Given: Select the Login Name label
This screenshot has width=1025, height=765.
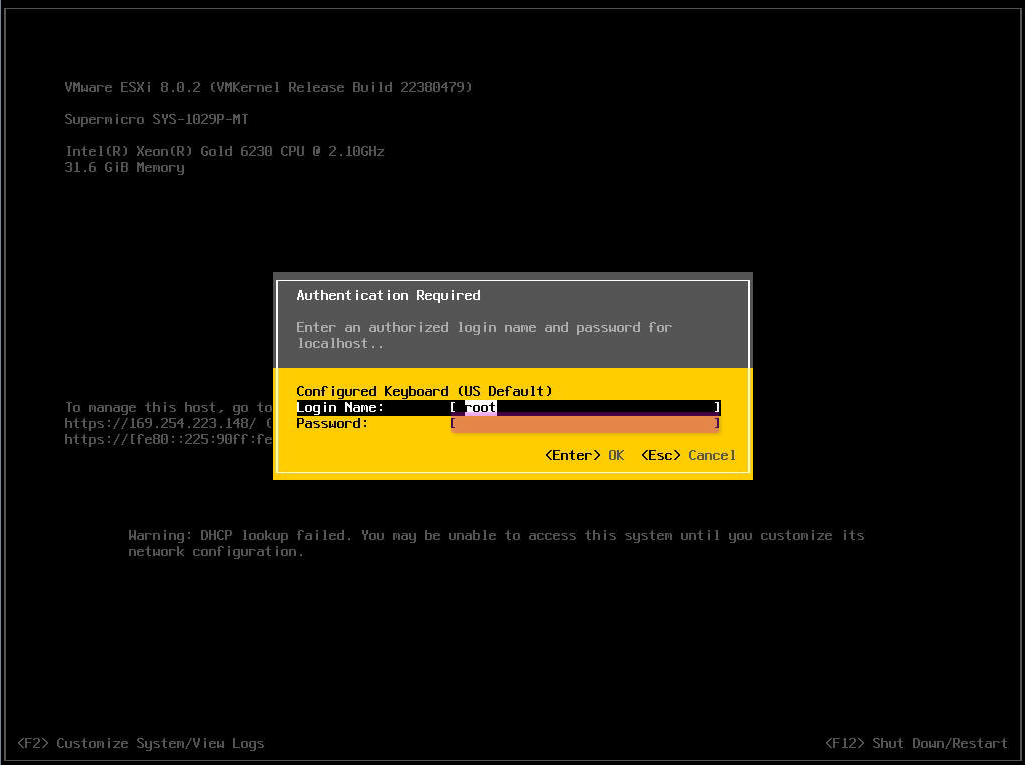Looking at the screenshot, I should tap(340, 407).
